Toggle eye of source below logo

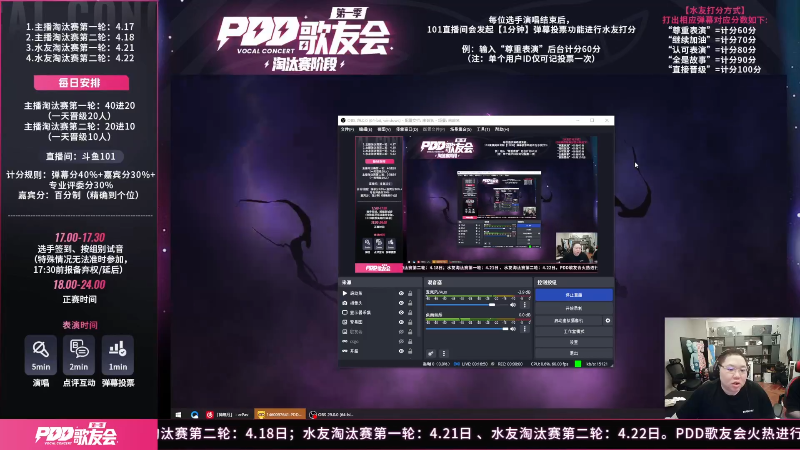(401, 351)
